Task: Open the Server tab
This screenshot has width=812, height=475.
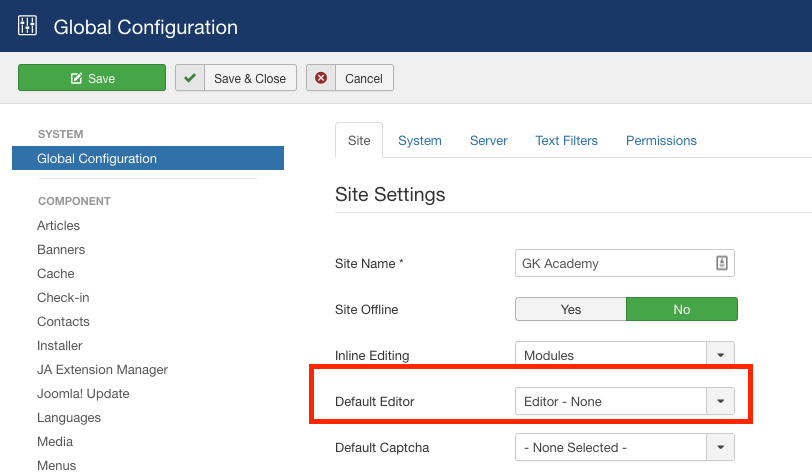Action: click(488, 141)
